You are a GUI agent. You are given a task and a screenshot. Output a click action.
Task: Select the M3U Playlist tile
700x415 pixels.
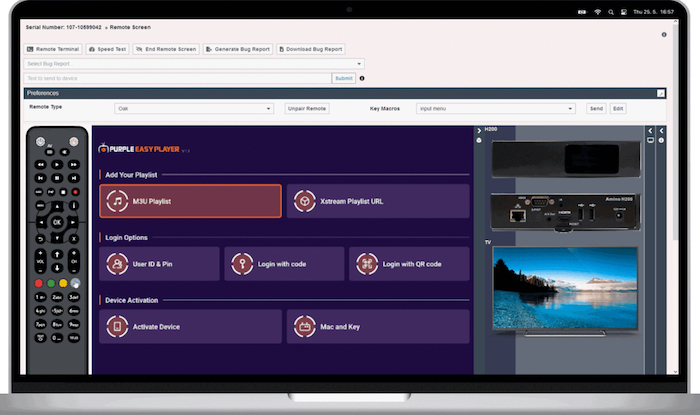click(191, 201)
